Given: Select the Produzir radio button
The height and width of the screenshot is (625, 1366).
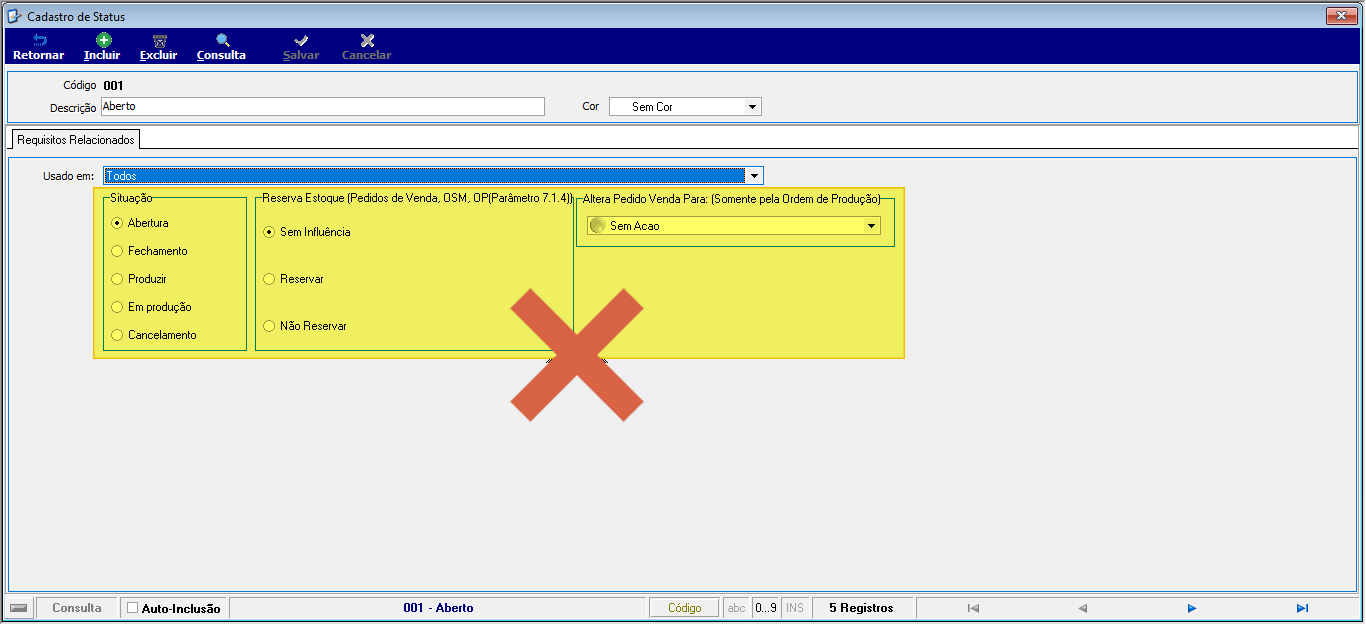Looking at the screenshot, I should pyautogui.click(x=117, y=279).
